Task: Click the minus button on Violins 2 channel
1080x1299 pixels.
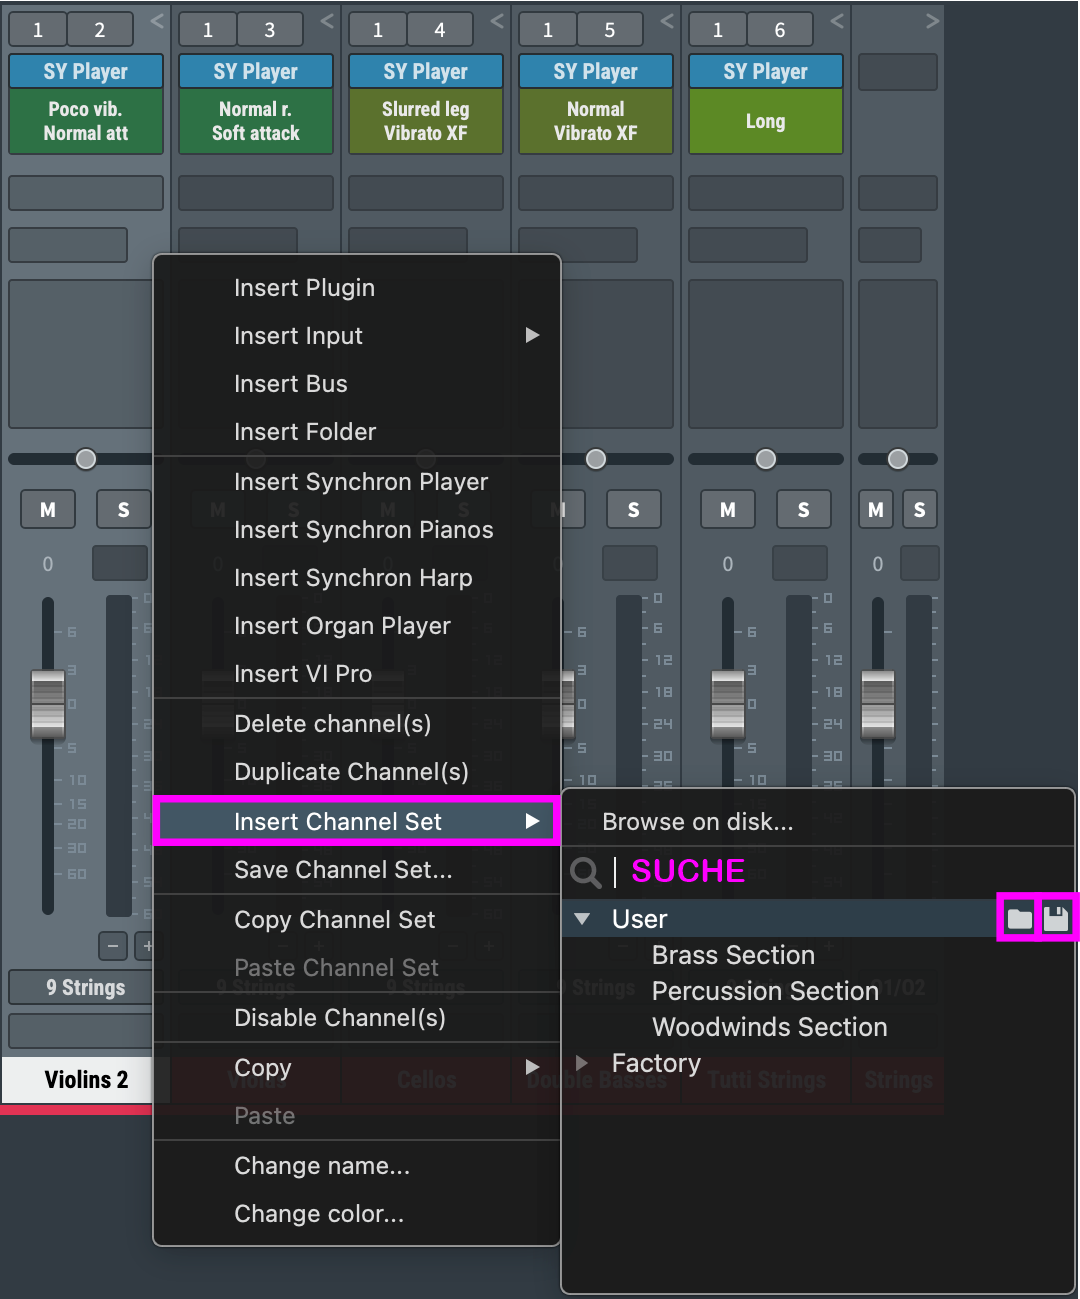Action: (x=113, y=945)
